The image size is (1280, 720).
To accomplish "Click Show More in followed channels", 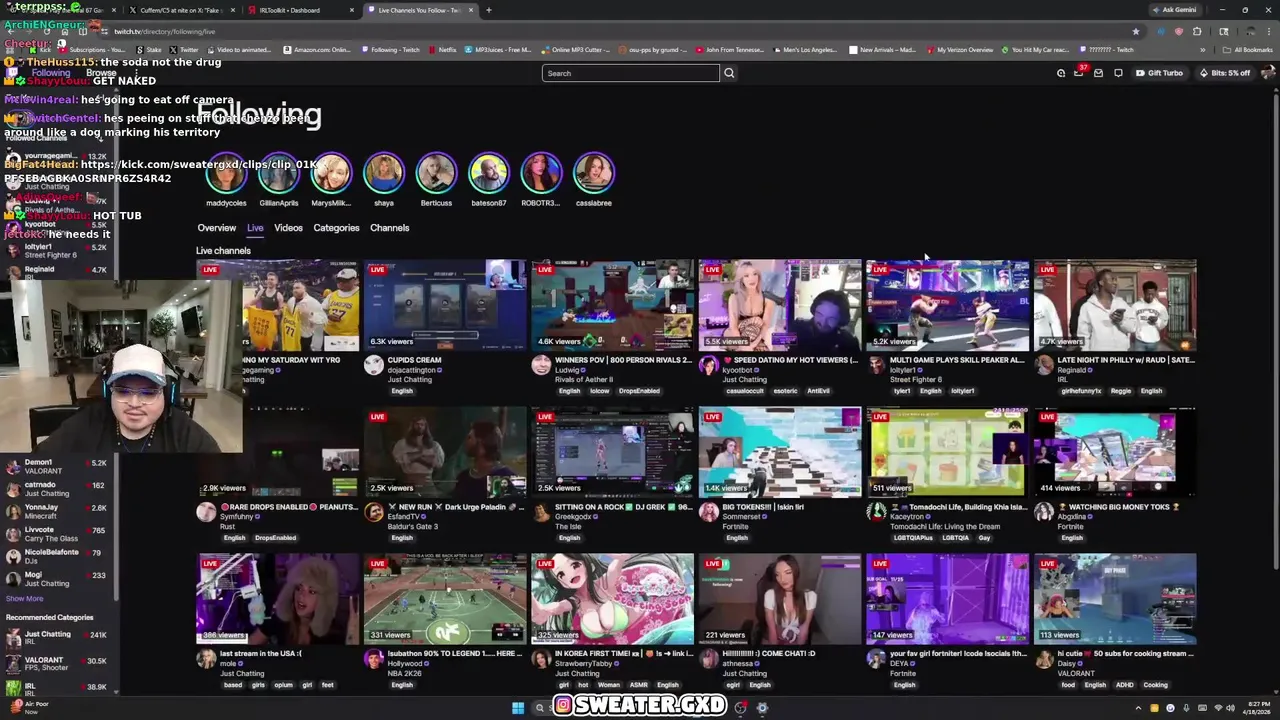I will (x=25, y=599).
